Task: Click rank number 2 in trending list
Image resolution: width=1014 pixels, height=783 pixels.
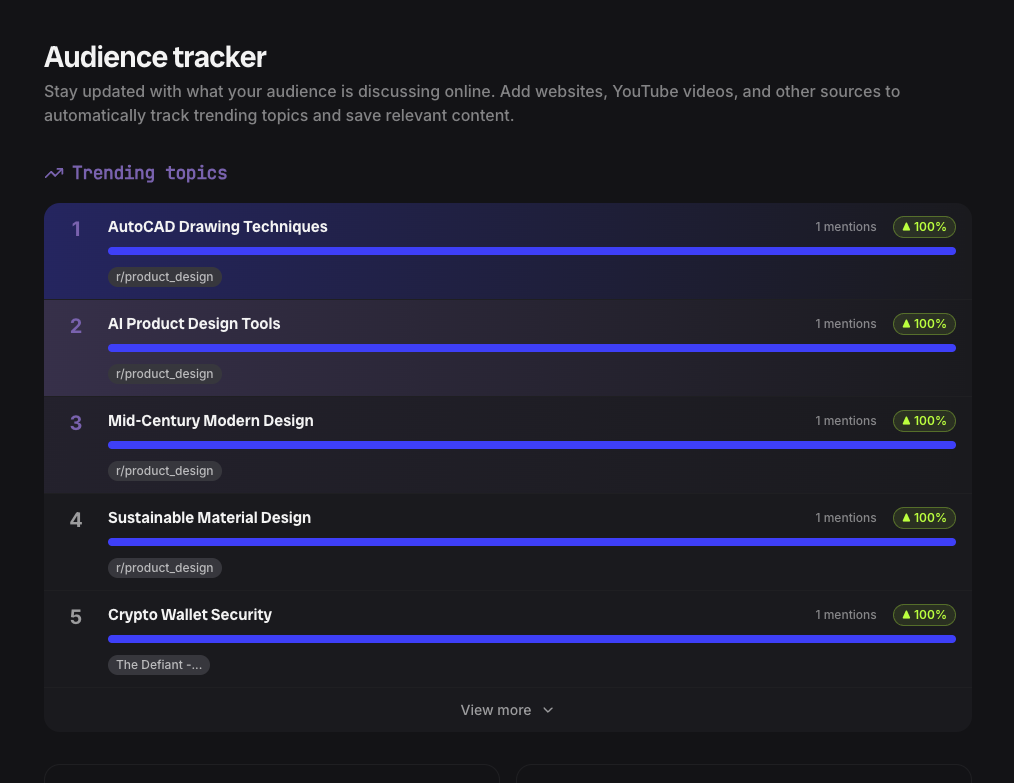Action: pos(76,326)
